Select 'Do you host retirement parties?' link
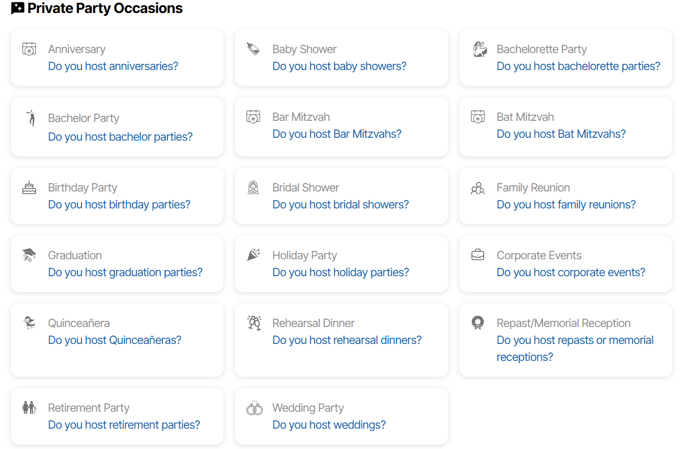Viewport: 688px width, 449px height. [x=124, y=425]
